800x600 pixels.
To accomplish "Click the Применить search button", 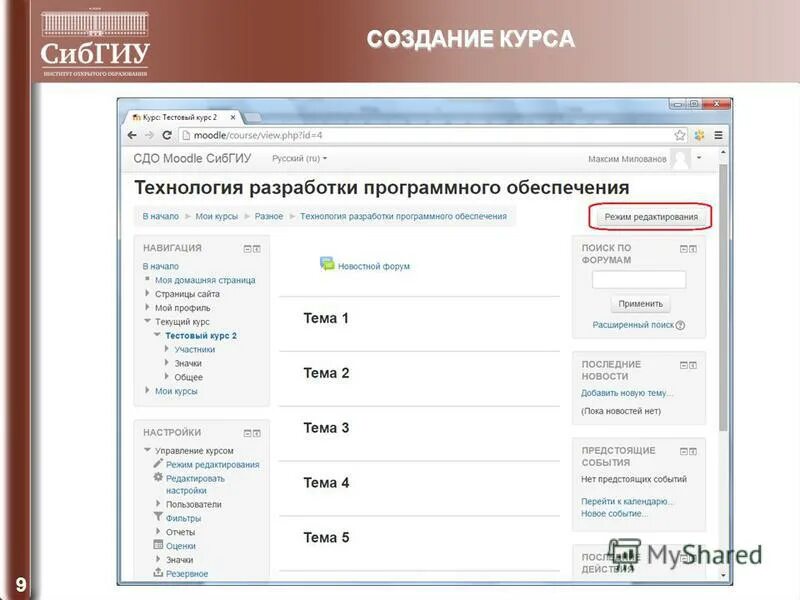I will click(640, 304).
